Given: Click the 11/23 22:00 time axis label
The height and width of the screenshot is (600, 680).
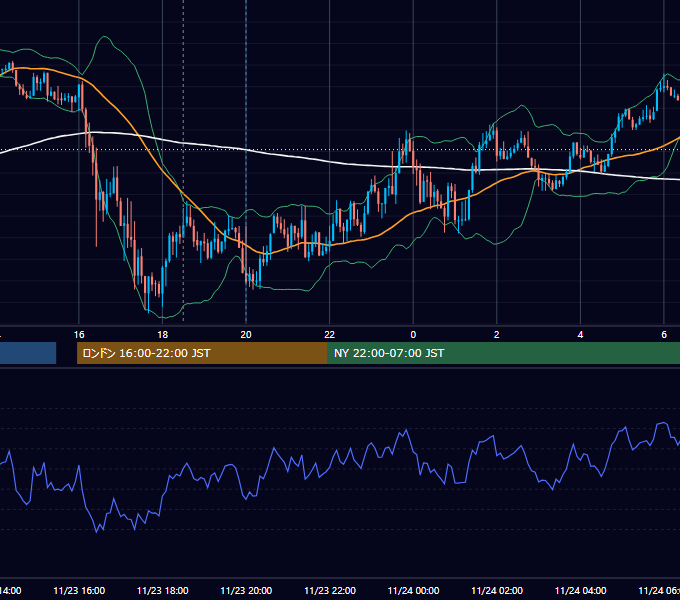Looking at the screenshot, I should pos(330,590).
